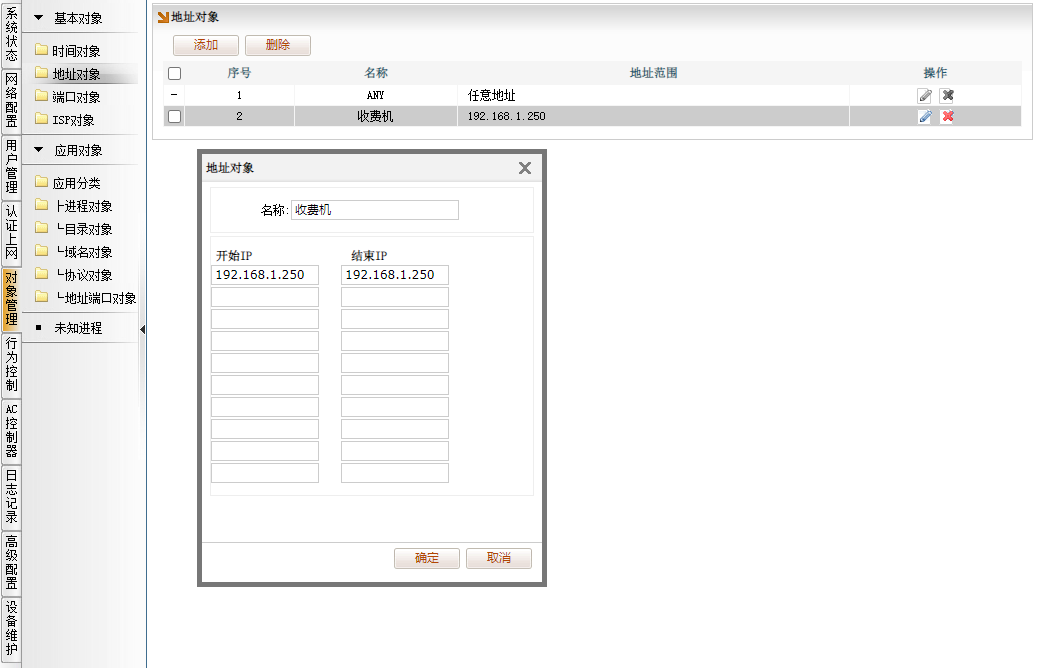Open the ISP对象 folder item

point(73,120)
